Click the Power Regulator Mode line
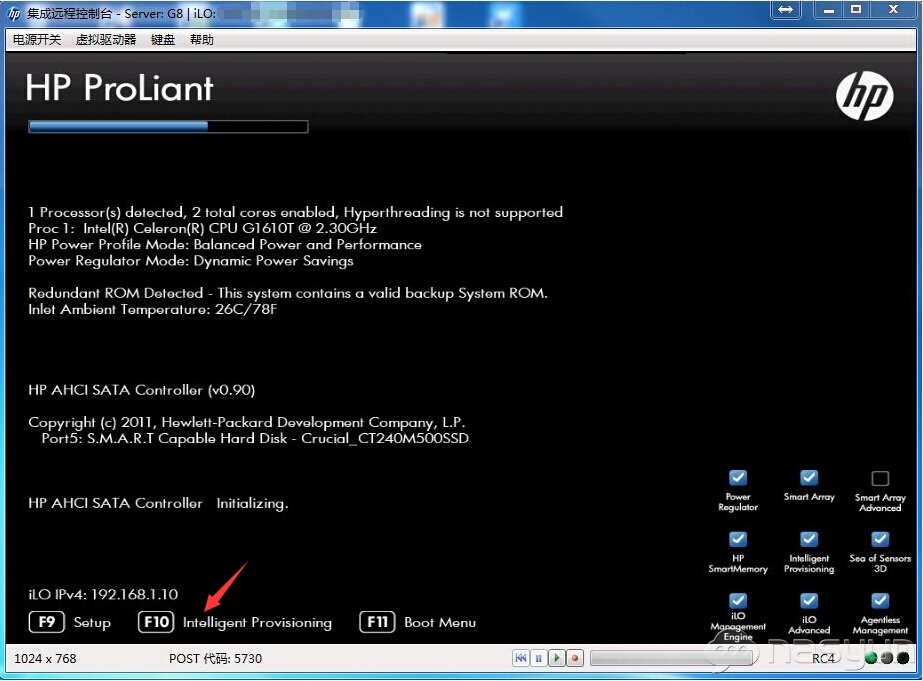Screen dimensions: 923x681 (191, 261)
